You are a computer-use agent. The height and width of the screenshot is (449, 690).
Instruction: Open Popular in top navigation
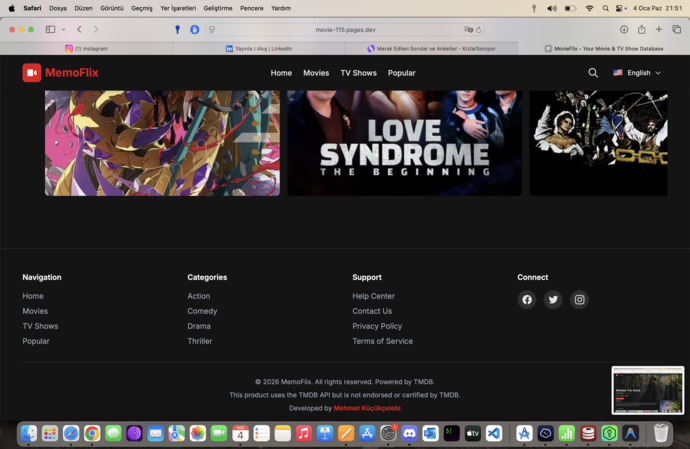401,73
